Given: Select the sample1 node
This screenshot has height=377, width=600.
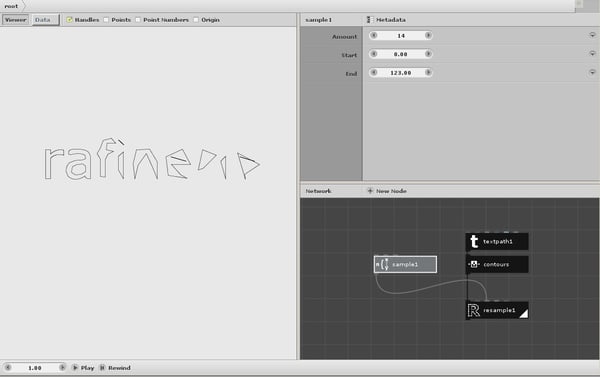Looking at the screenshot, I should (405, 264).
